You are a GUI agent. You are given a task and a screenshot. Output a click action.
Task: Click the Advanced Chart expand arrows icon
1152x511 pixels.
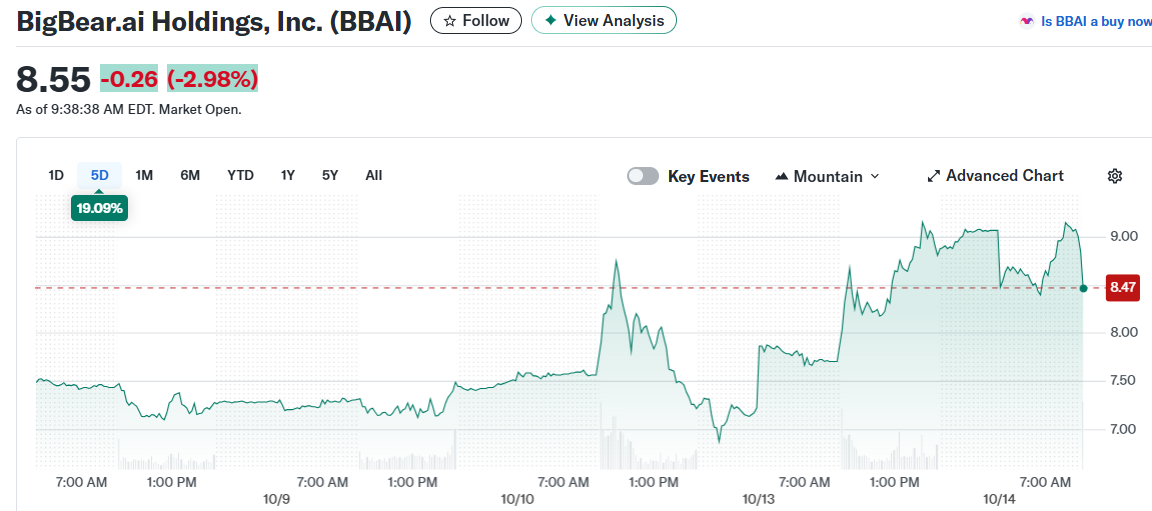[934, 176]
